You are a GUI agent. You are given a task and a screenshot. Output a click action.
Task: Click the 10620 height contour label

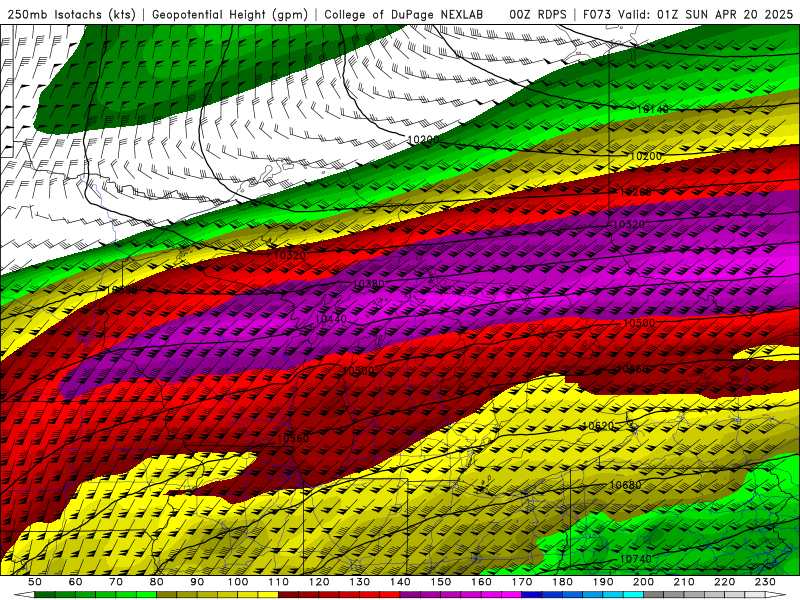(x=598, y=426)
